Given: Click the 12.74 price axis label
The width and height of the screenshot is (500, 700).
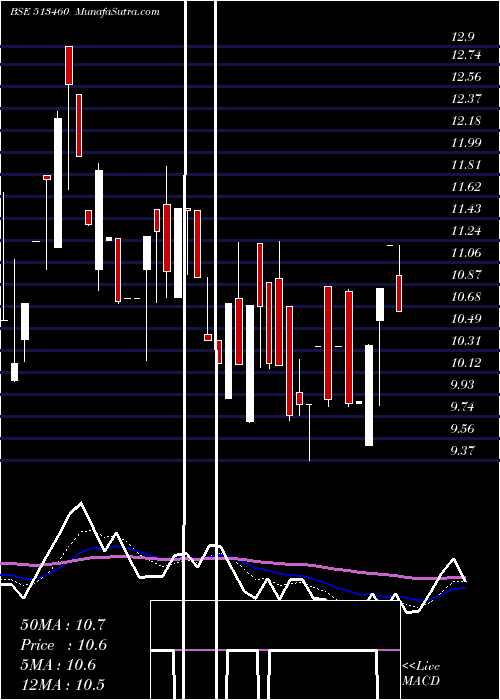Looking at the screenshot, I should (x=466, y=55).
